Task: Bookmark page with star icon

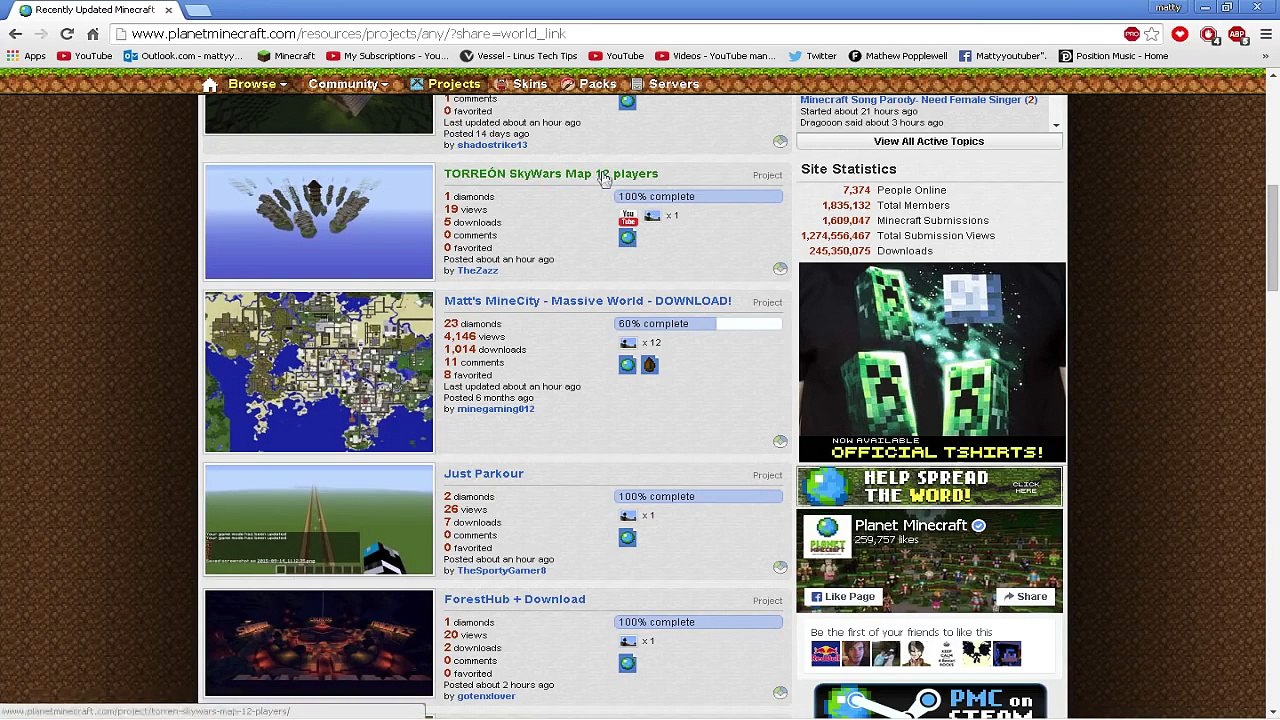Action: pos(1152,34)
